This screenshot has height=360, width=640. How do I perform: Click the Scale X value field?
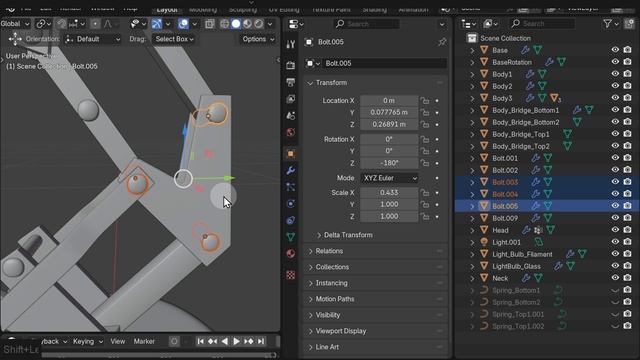(389, 193)
